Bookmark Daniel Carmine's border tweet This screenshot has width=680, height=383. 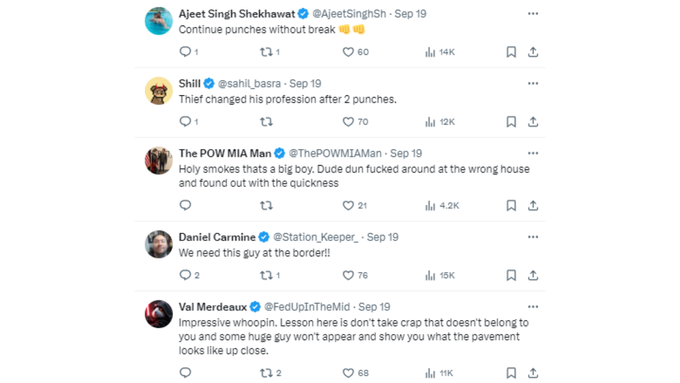[511, 275]
